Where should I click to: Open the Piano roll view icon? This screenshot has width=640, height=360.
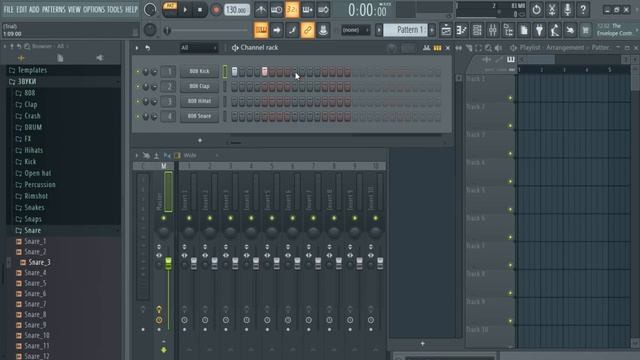(x=462, y=30)
